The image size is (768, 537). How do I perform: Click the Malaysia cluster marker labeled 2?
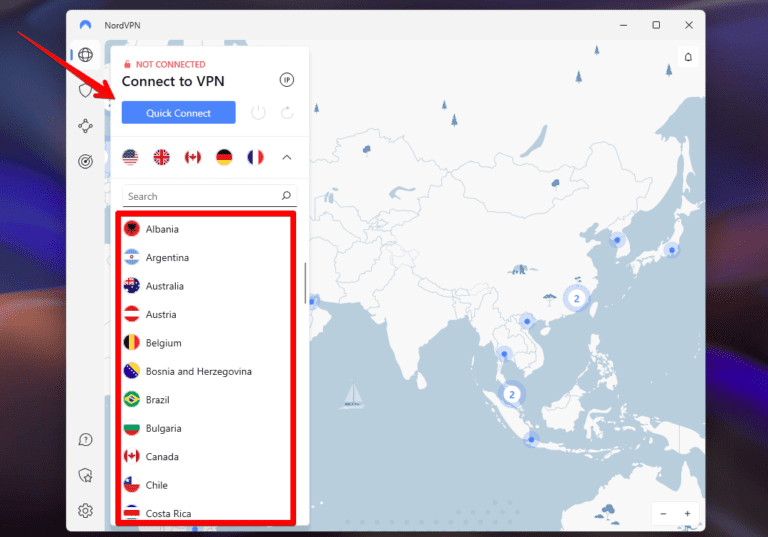512,394
